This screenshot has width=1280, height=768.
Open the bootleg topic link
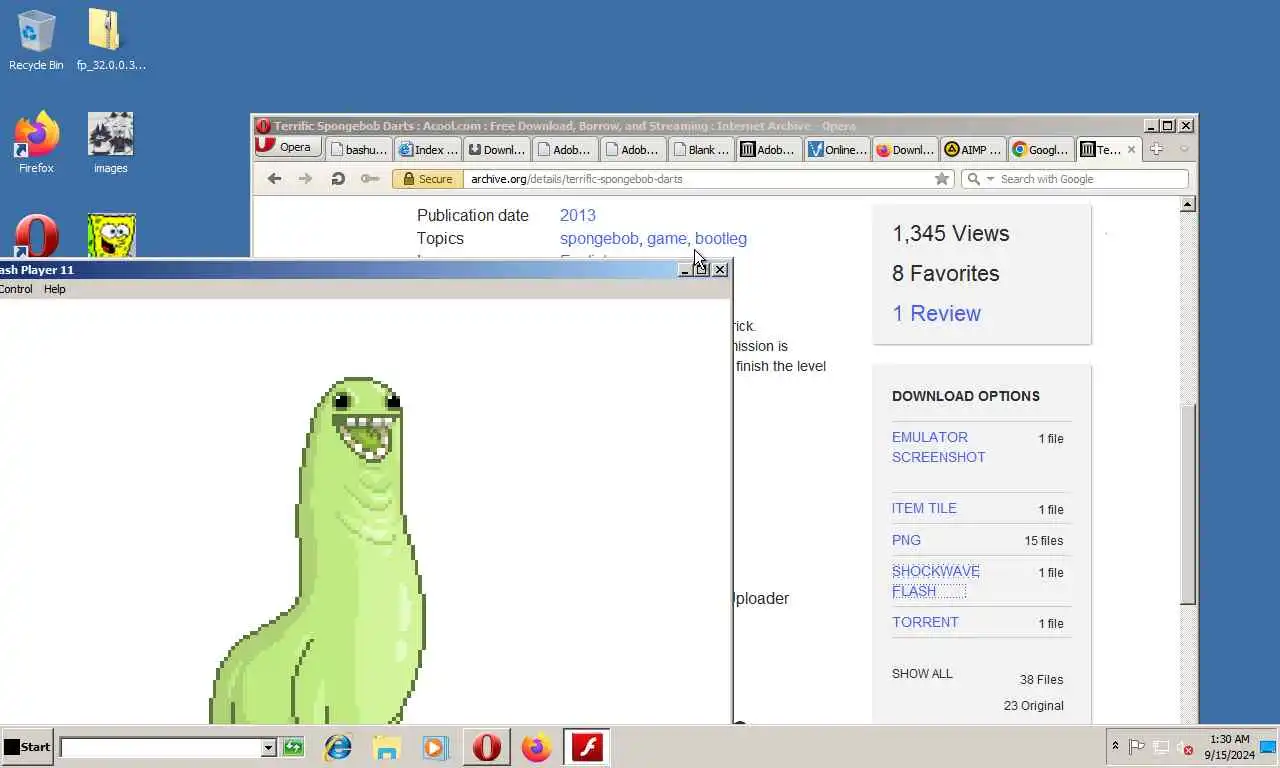[721, 238]
